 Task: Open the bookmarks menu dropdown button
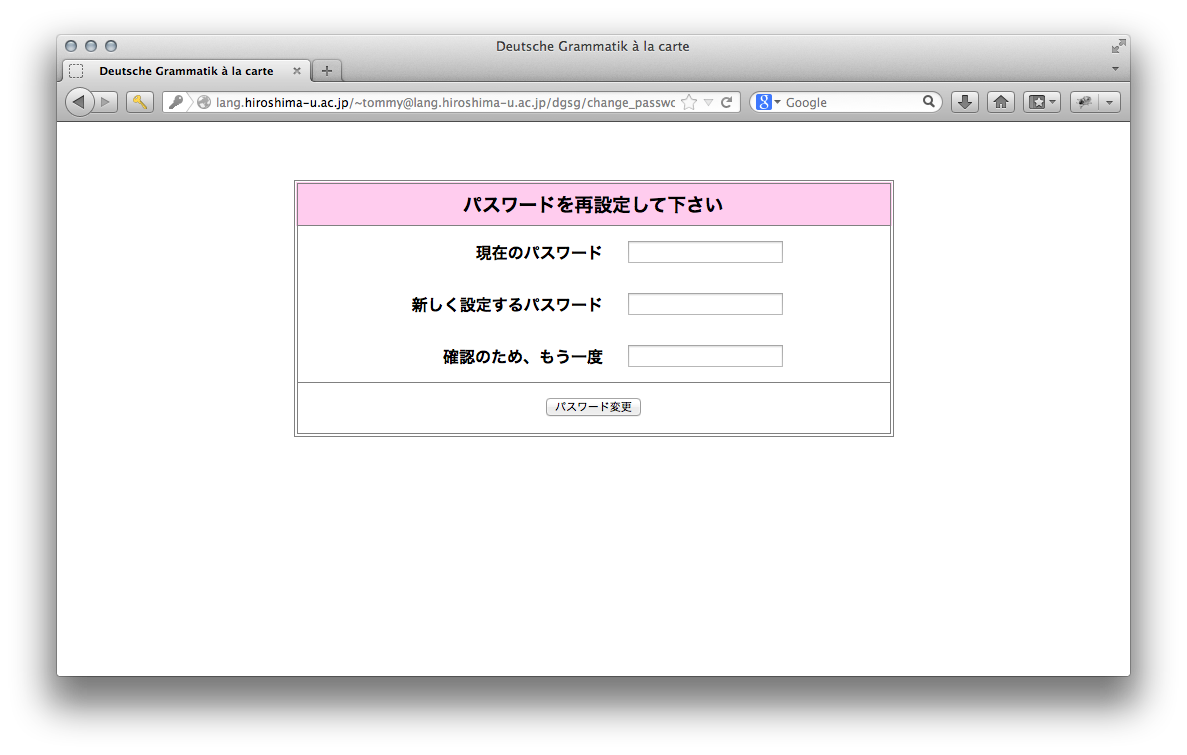[1042, 102]
